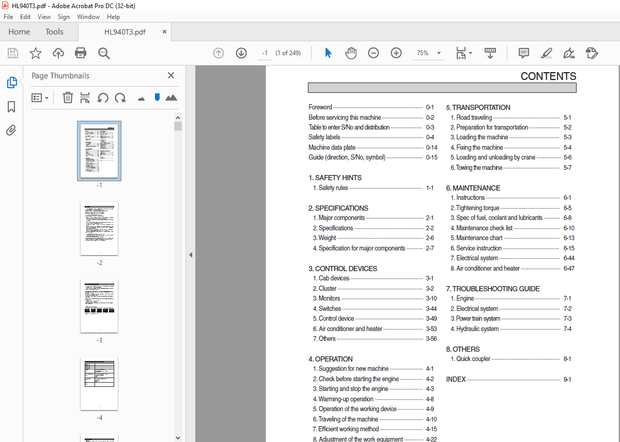Close the HL940T3.pdf tab

tap(164, 32)
